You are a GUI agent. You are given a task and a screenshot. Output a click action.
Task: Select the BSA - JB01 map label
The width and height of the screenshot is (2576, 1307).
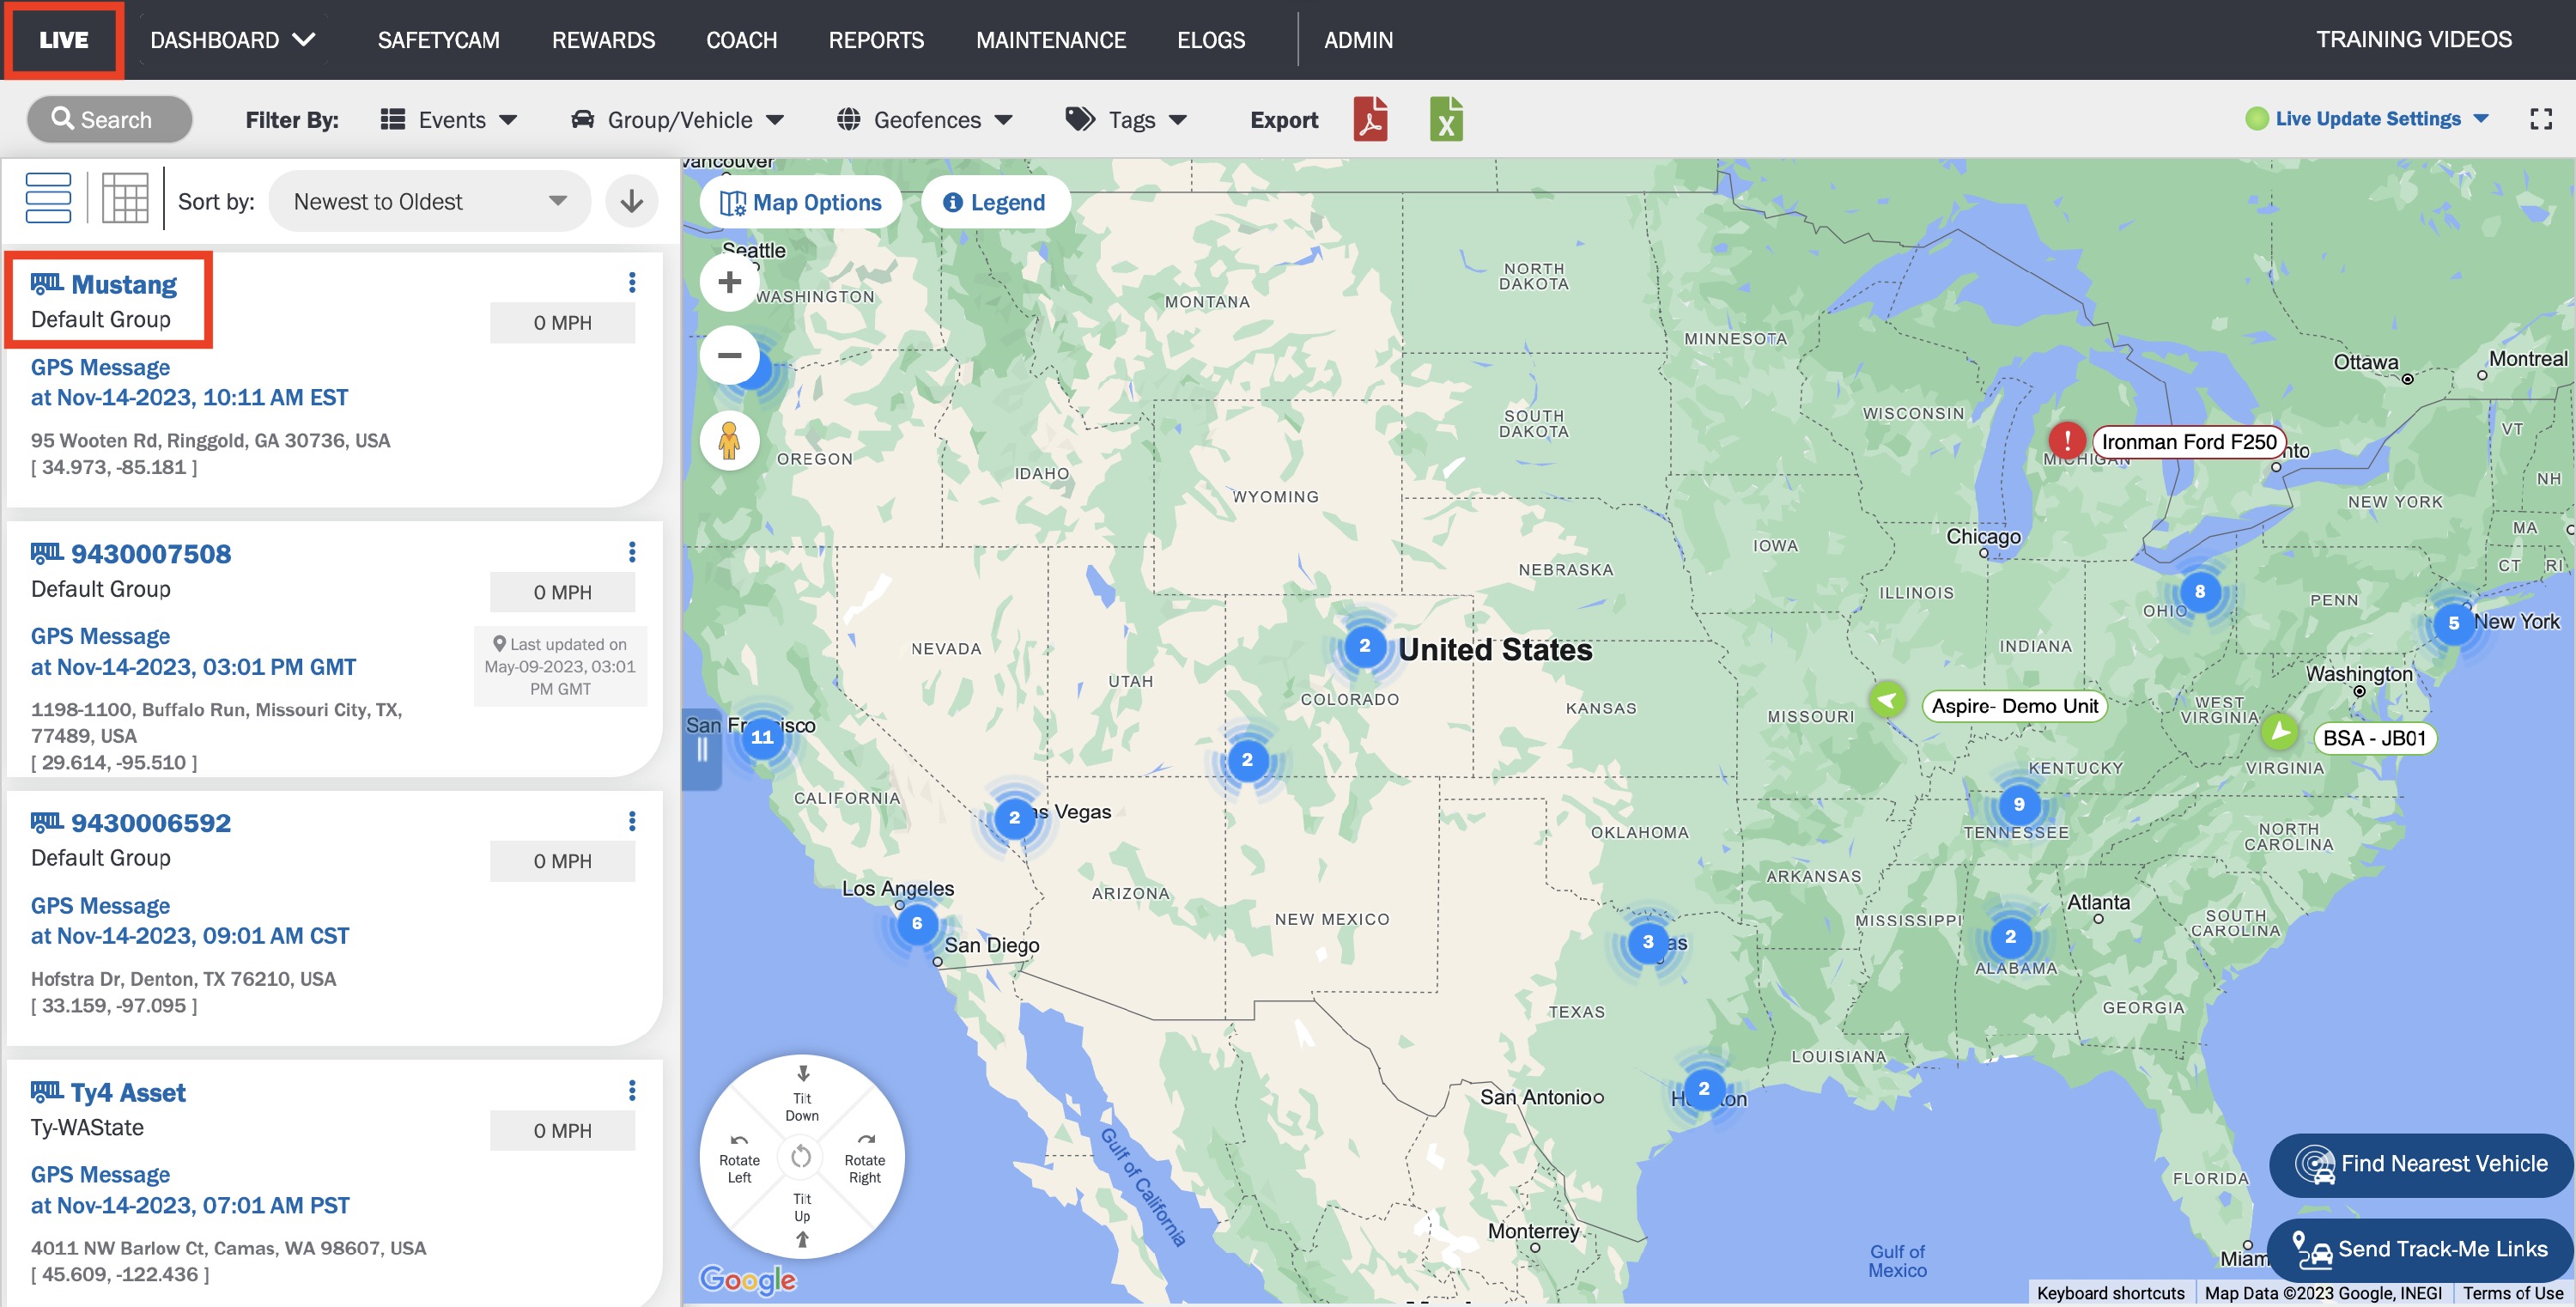click(x=2374, y=738)
